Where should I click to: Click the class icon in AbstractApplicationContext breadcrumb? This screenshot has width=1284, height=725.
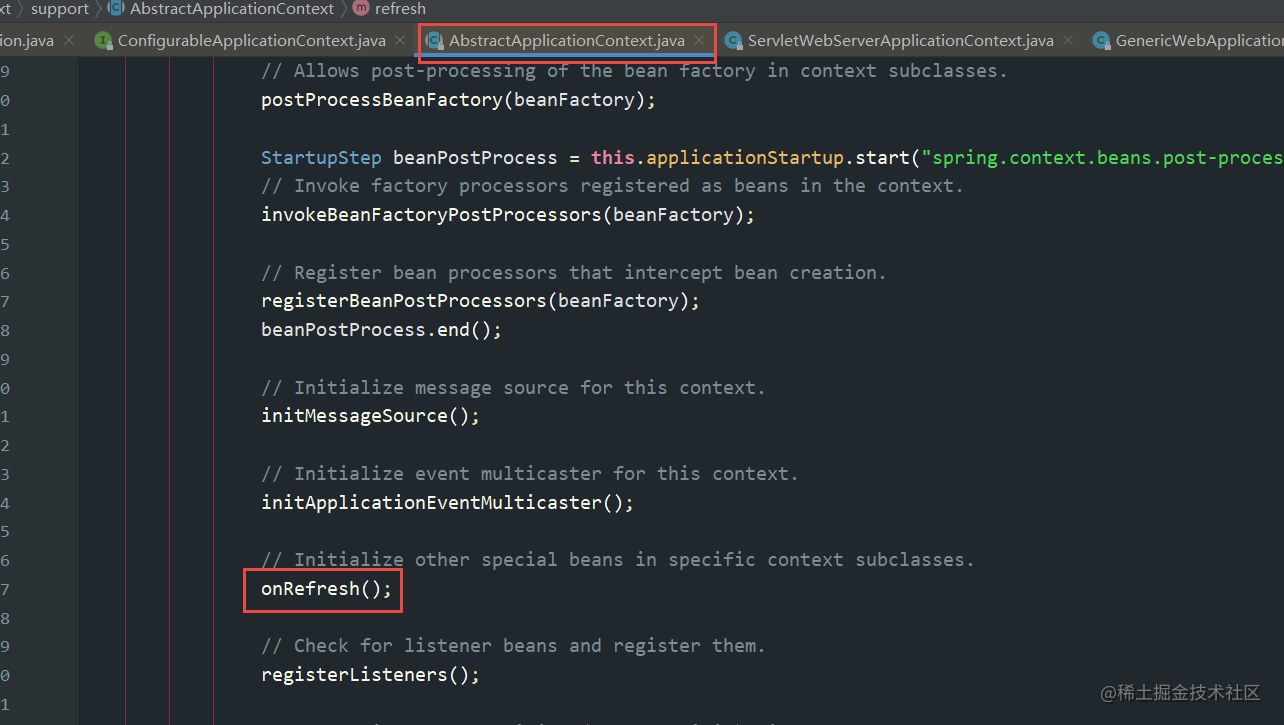116,9
